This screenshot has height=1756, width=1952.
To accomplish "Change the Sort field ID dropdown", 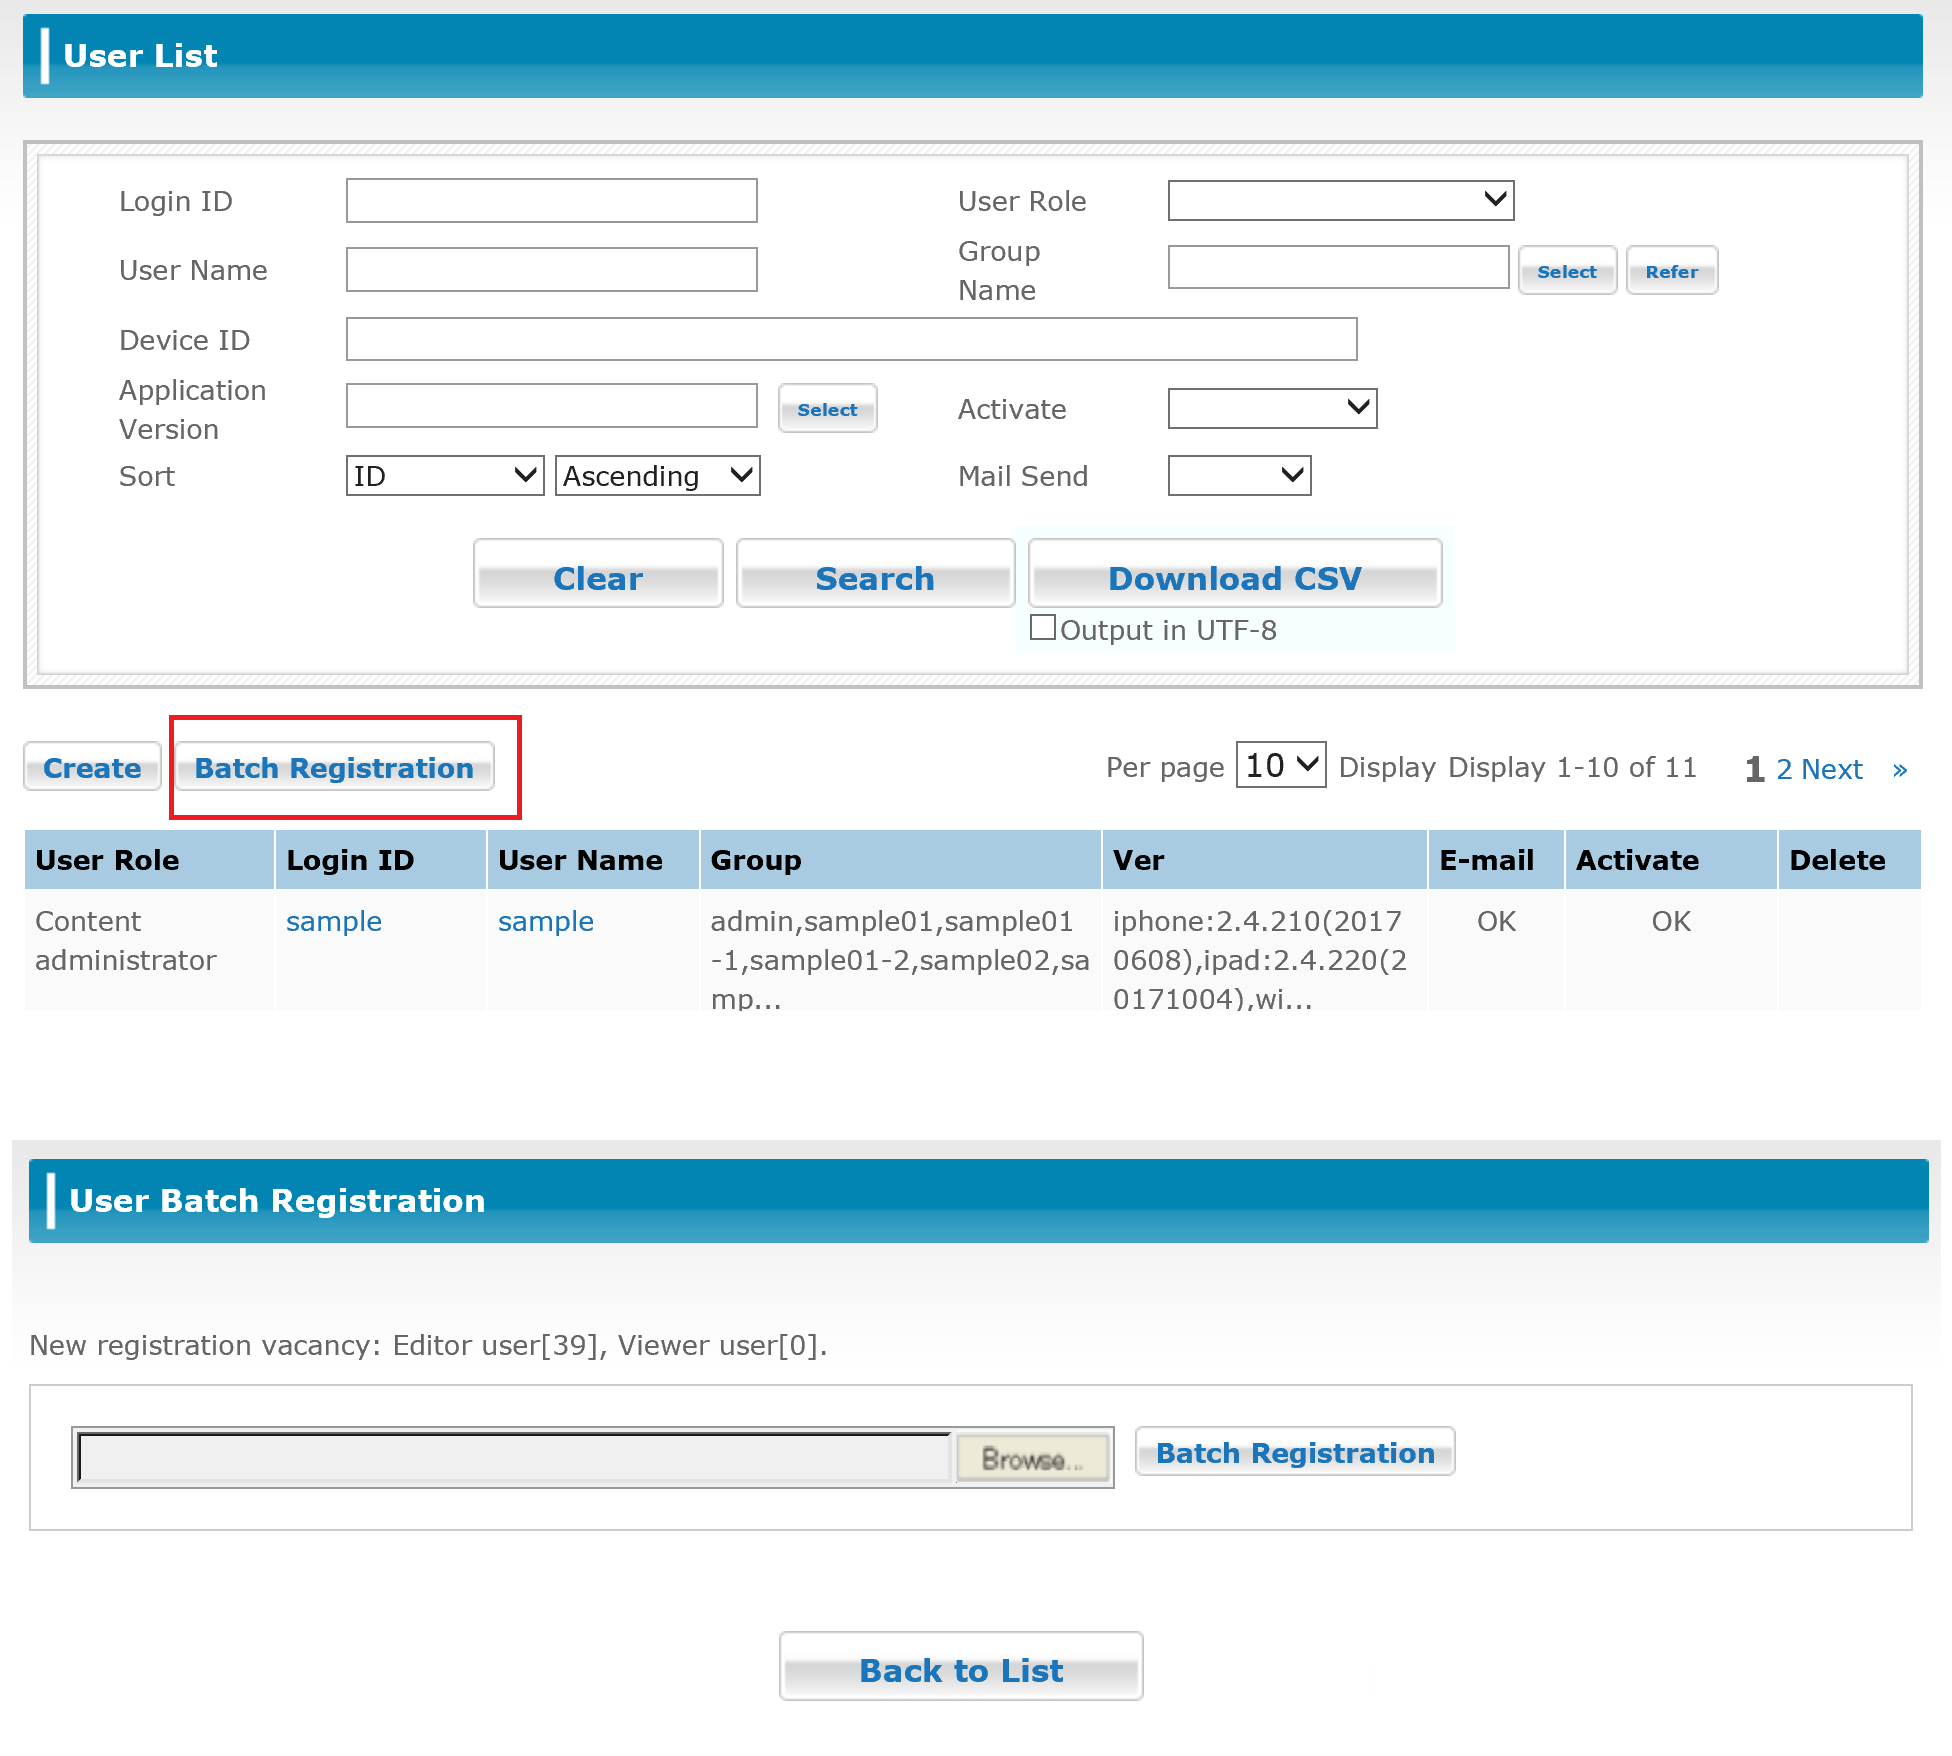I will [444, 475].
